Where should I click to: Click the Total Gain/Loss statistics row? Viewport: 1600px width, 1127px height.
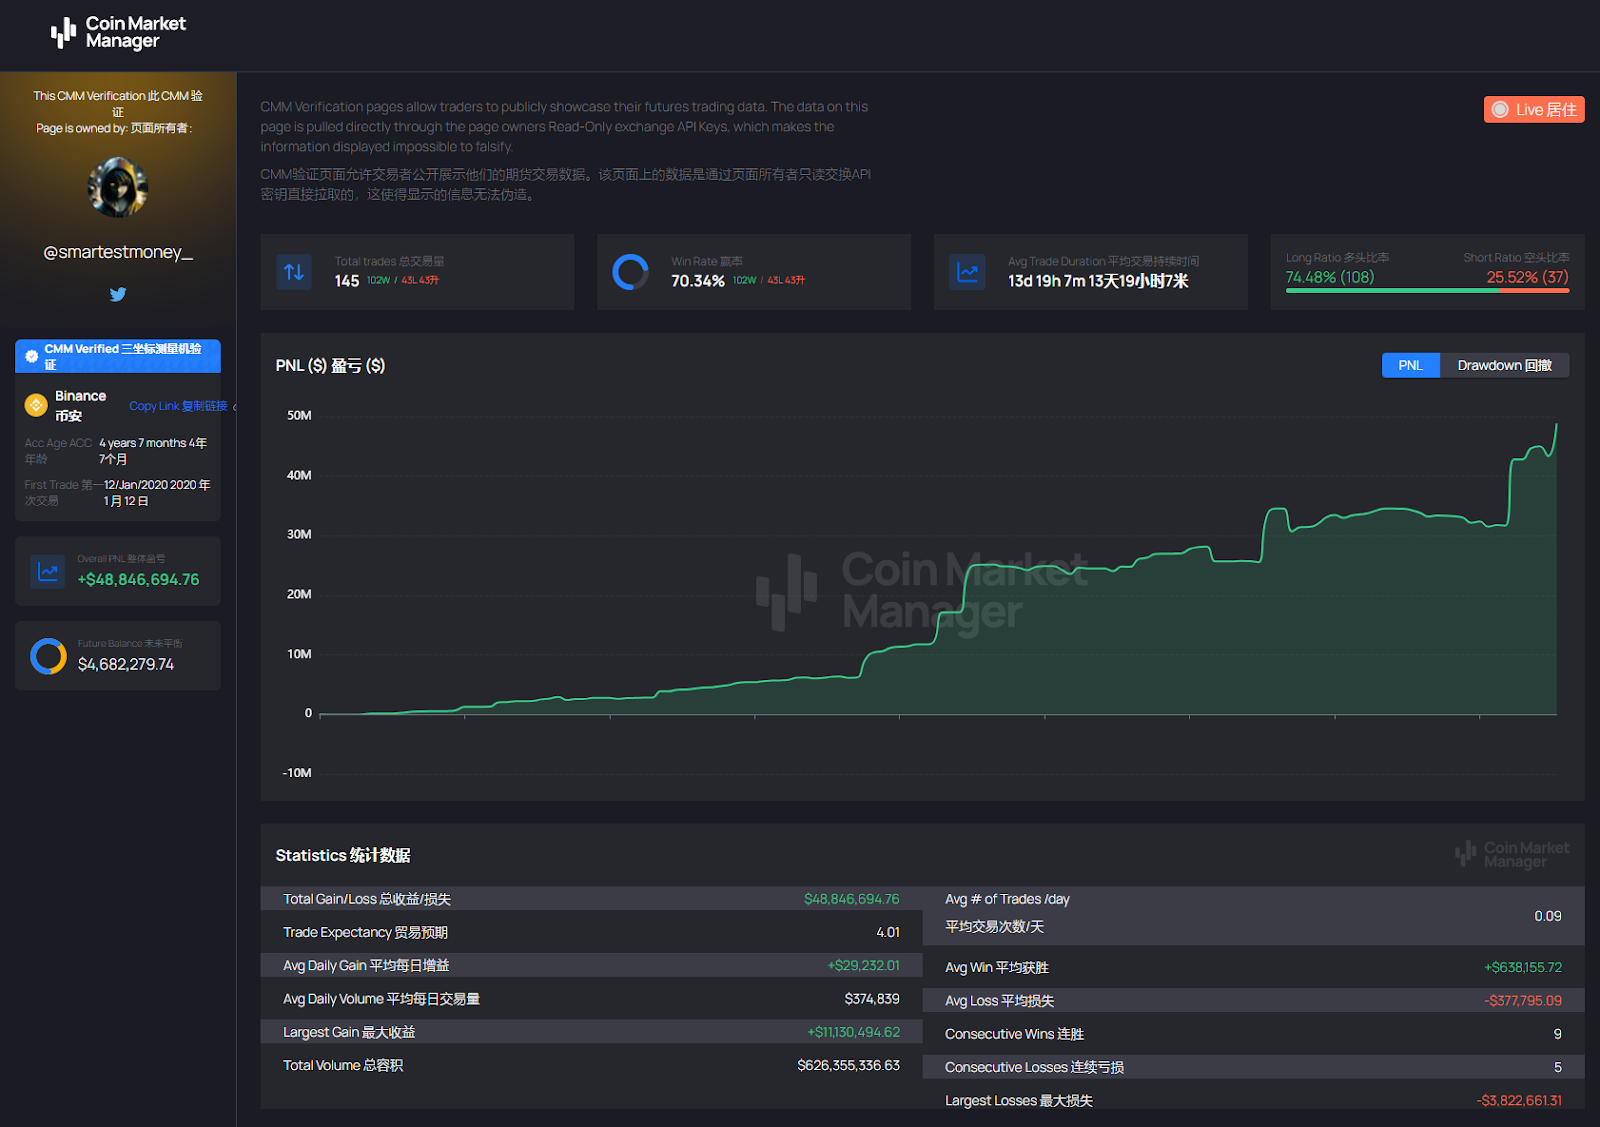pos(590,899)
